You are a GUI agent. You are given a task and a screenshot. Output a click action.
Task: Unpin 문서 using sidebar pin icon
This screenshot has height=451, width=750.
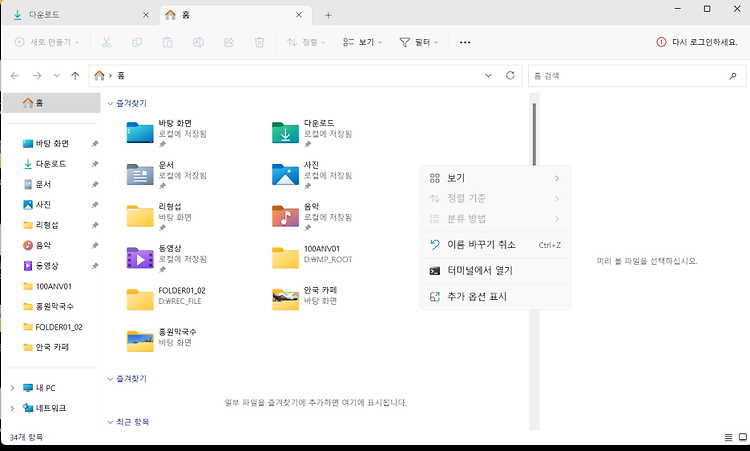click(95, 184)
